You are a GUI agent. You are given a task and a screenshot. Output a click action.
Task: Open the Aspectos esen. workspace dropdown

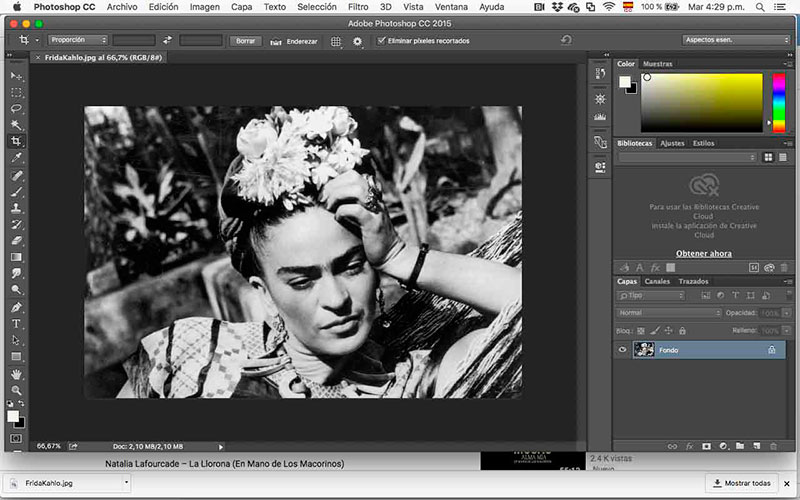(x=735, y=40)
